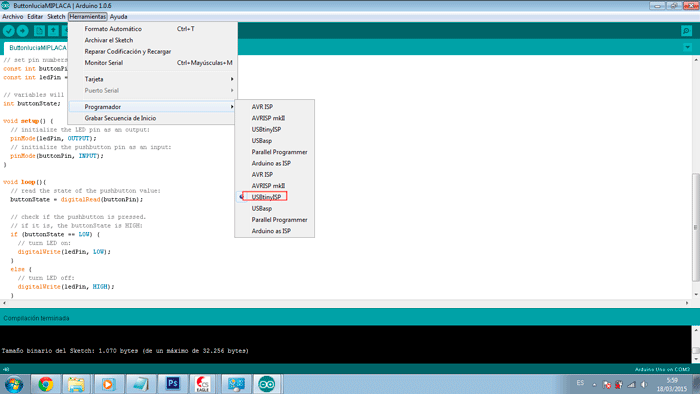Click the Upload arrow toolbar button

click(22, 31)
